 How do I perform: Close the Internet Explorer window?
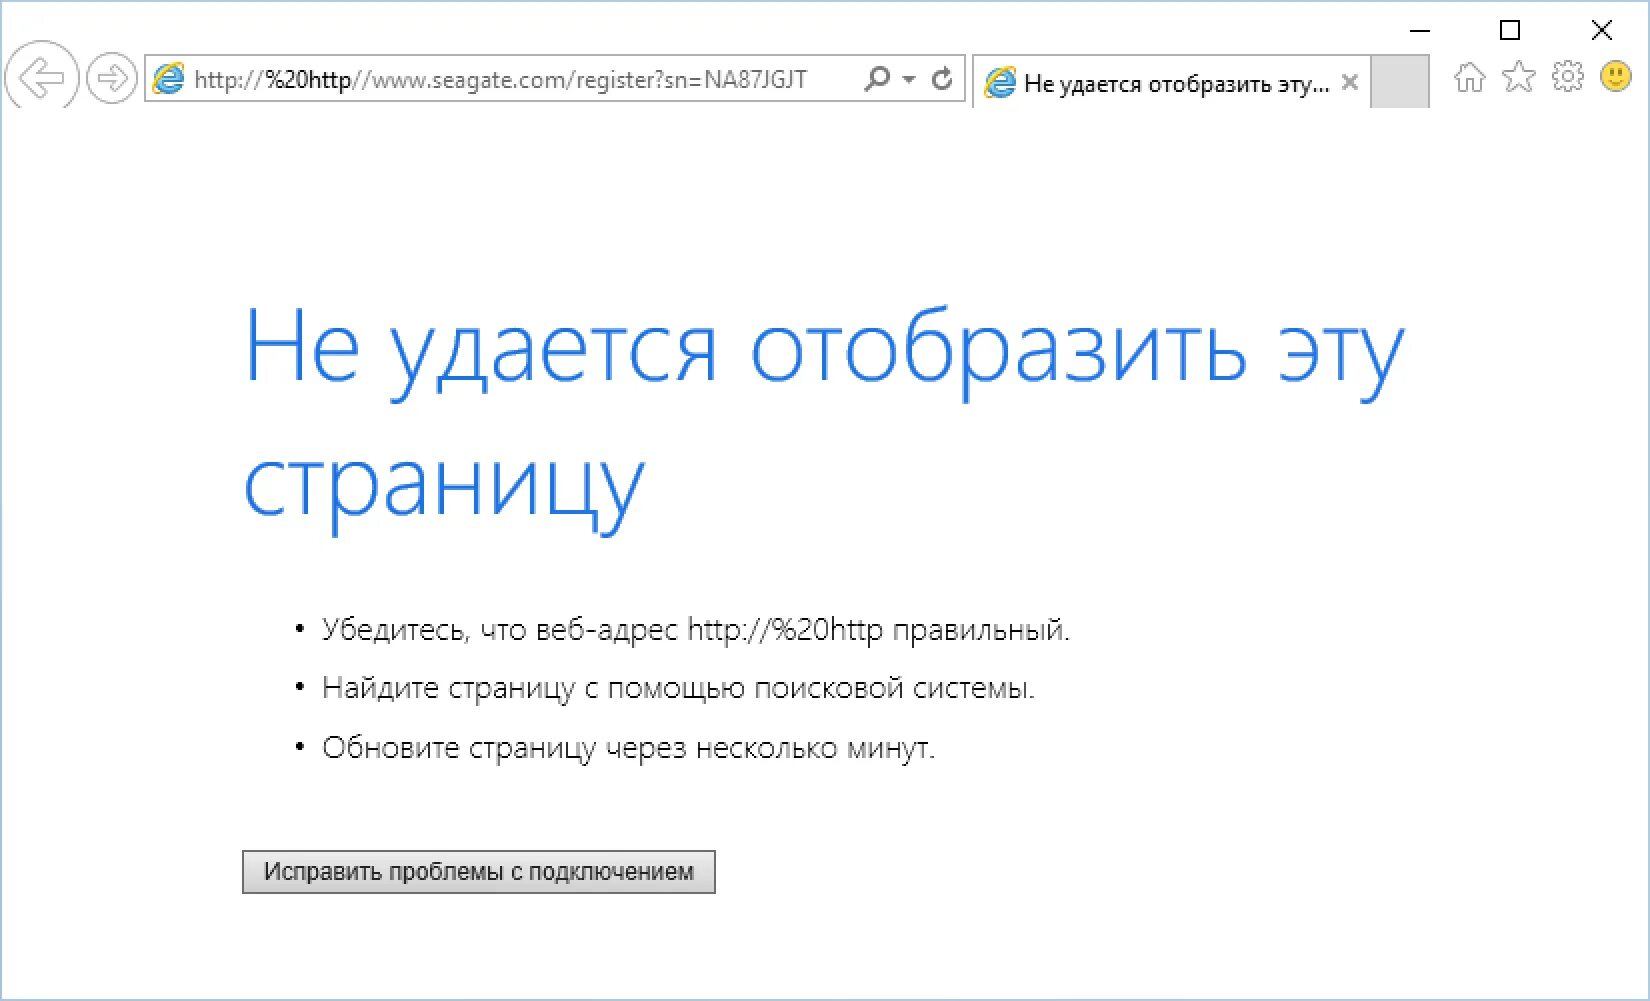(1602, 31)
